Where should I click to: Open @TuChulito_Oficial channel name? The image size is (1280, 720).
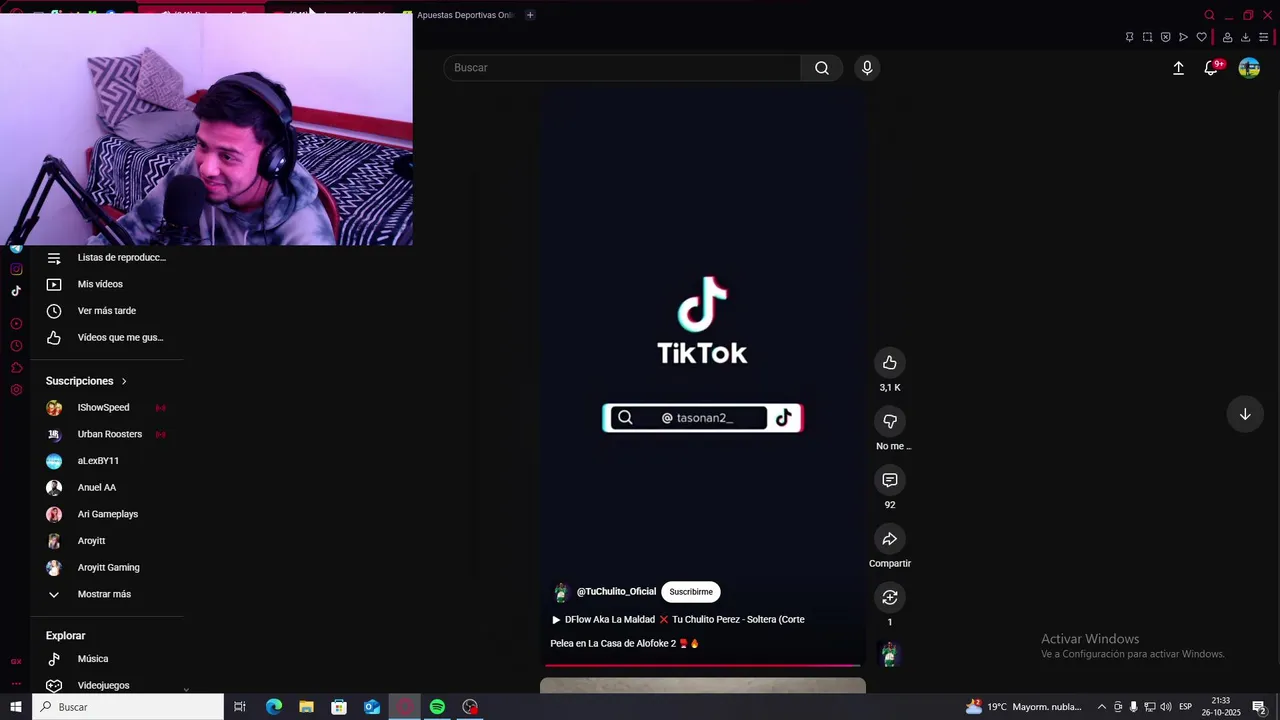pos(616,592)
